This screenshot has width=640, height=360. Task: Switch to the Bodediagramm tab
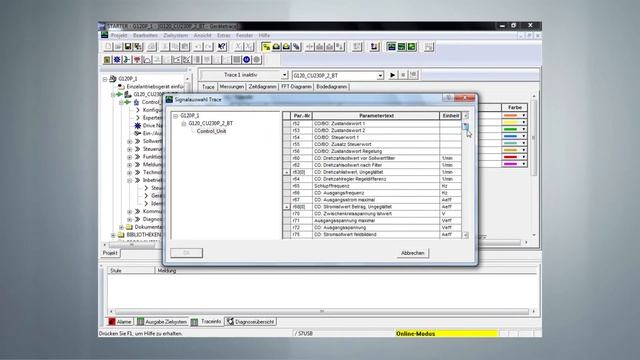(x=331, y=87)
